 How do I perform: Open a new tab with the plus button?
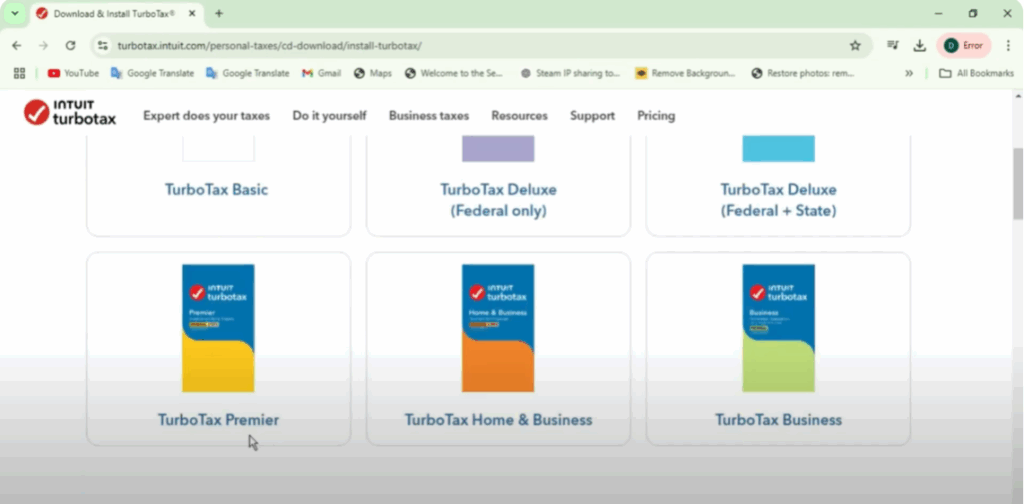pos(219,13)
